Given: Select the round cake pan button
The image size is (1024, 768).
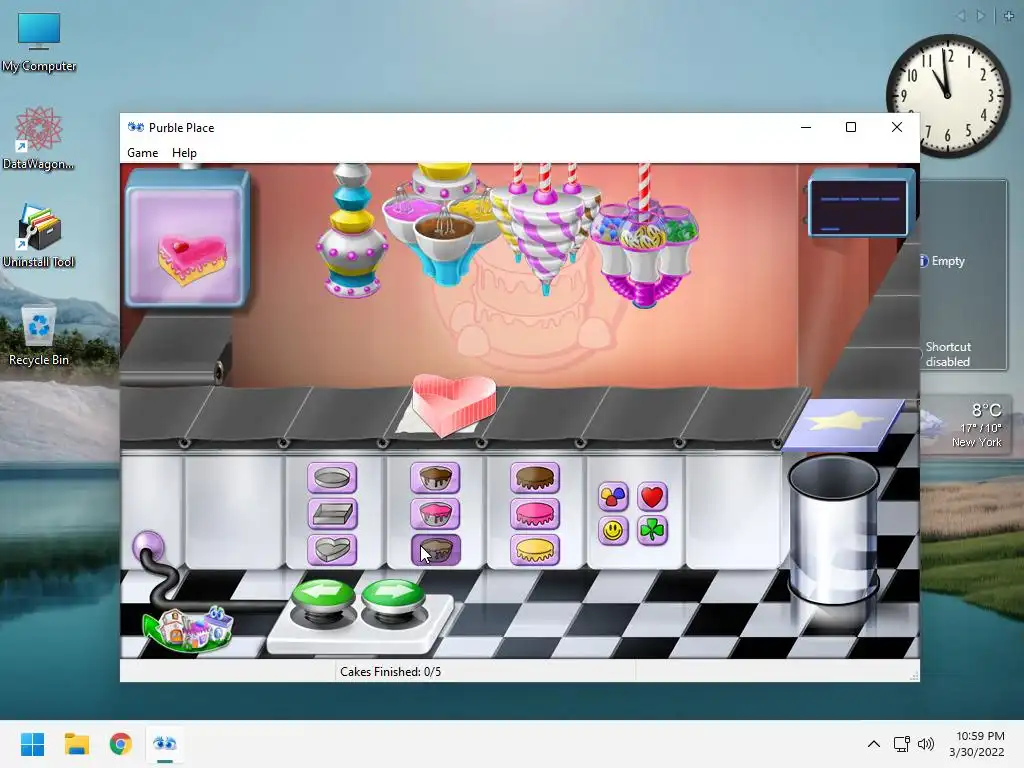Looking at the screenshot, I should tap(332, 478).
